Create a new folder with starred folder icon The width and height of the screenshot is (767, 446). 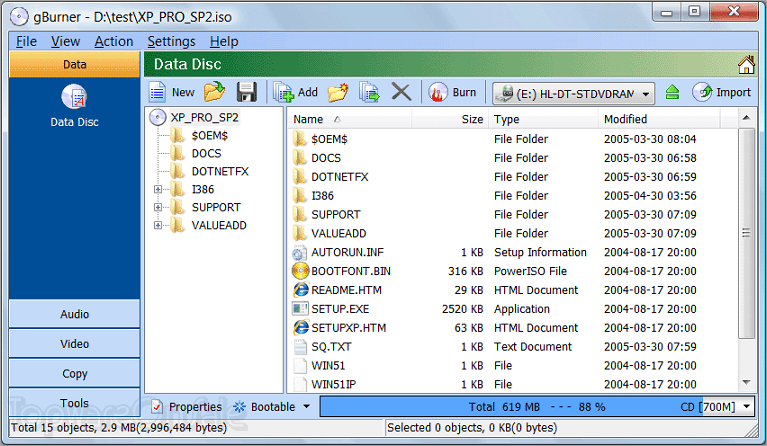pos(338,92)
